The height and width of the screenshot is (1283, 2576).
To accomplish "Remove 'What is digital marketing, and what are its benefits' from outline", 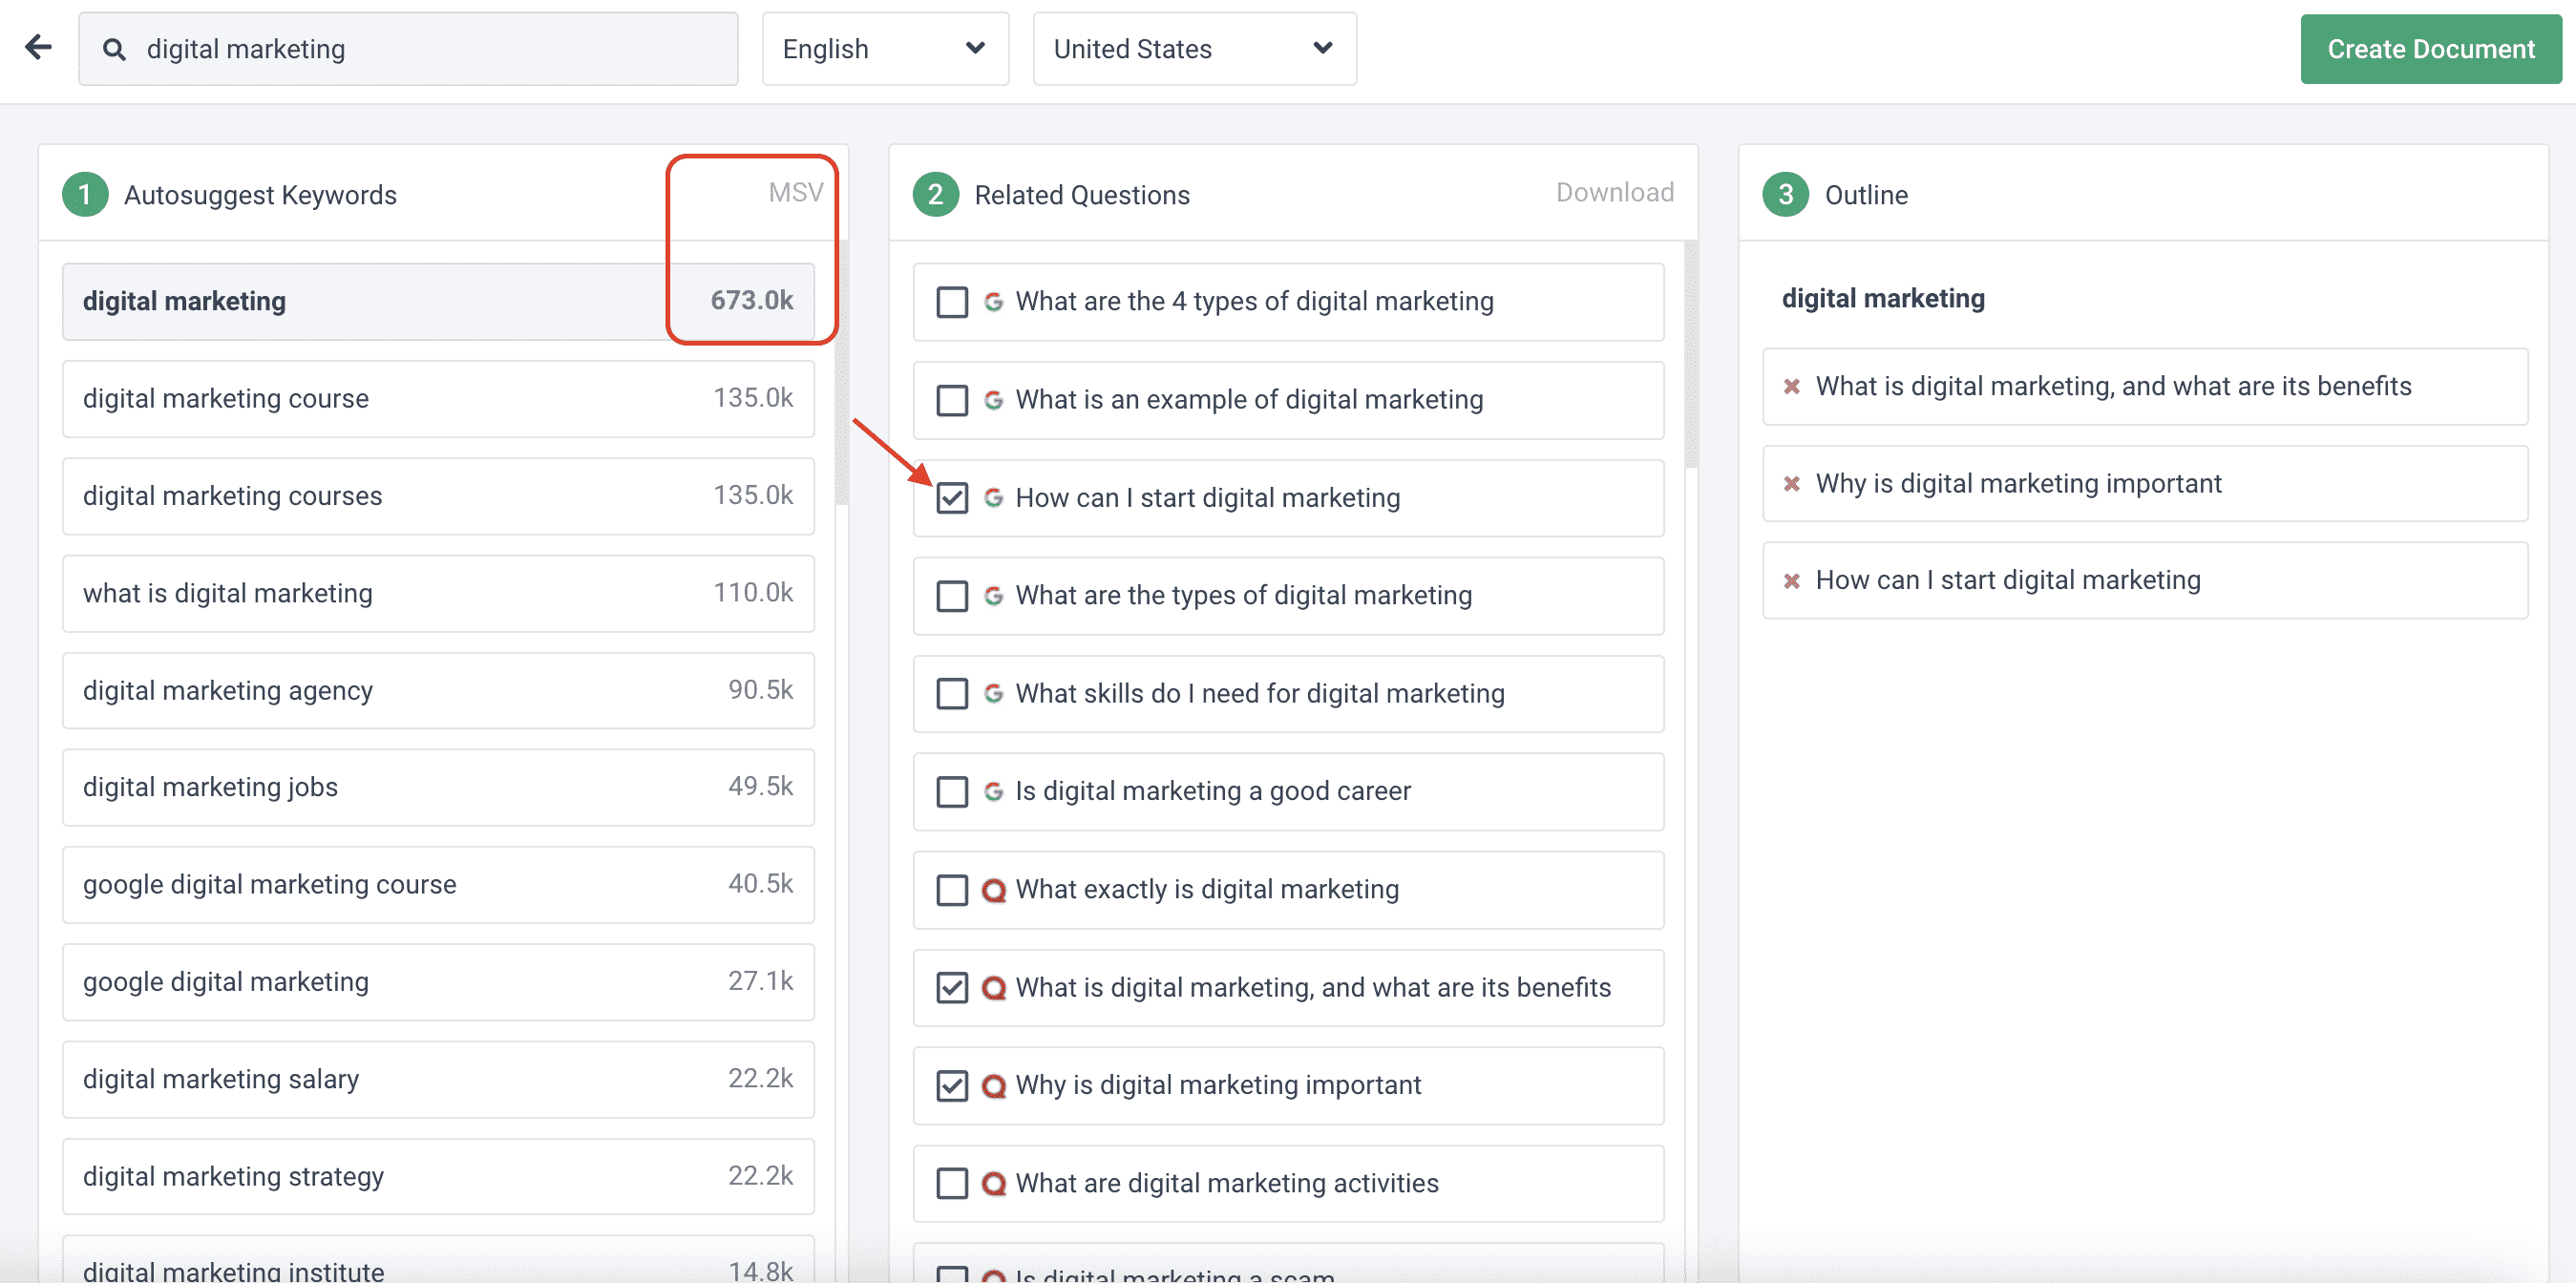I will [1791, 386].
